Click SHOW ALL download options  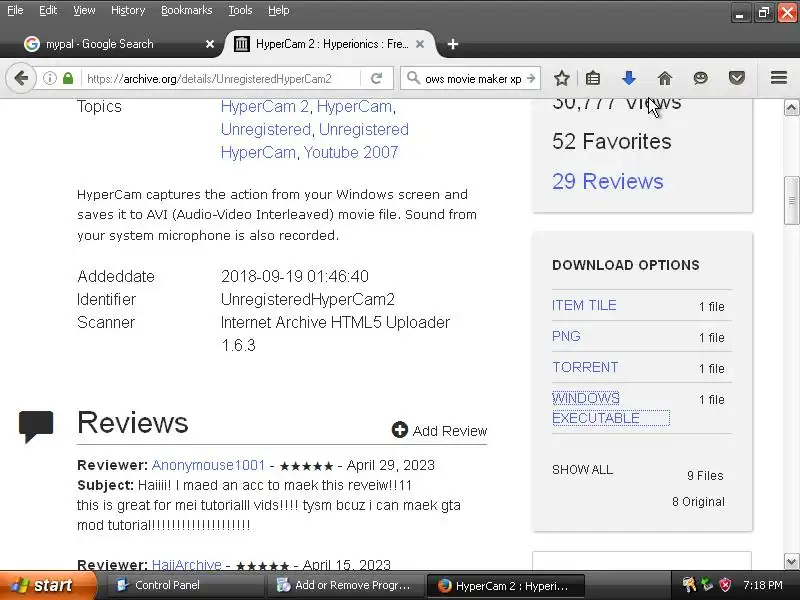tap(582, 469)
